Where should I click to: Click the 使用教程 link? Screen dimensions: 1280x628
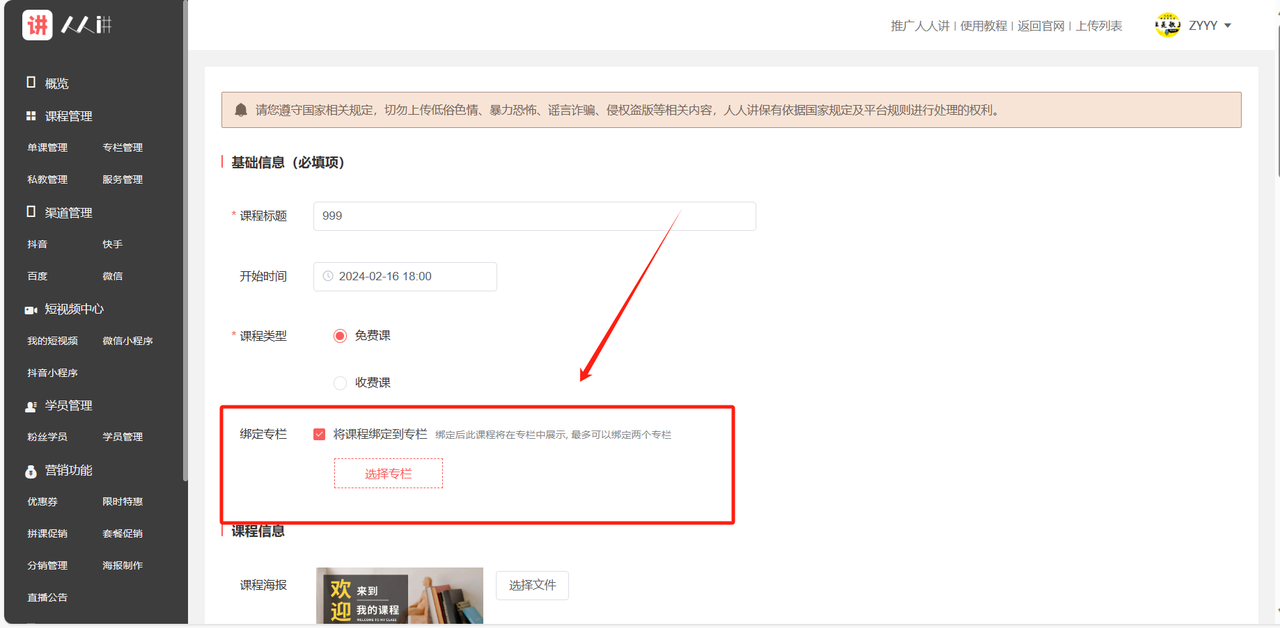click(x=983, y=26)
